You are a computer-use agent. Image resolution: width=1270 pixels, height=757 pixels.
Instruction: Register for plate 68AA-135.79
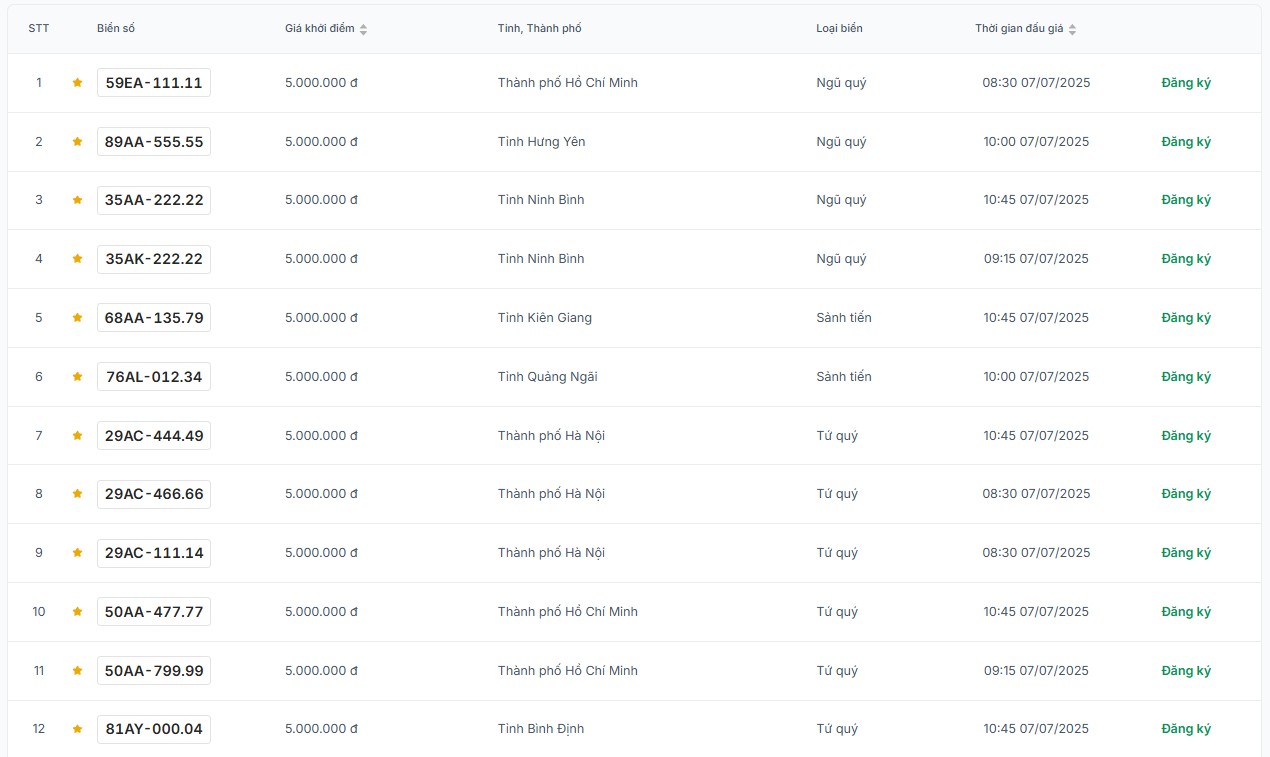tap(1186, 318)
